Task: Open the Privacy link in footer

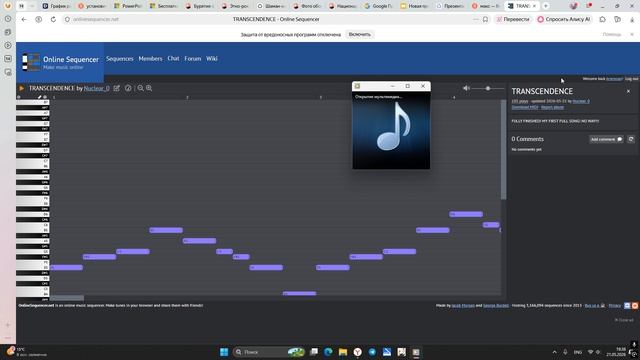Action: [615, 305]
